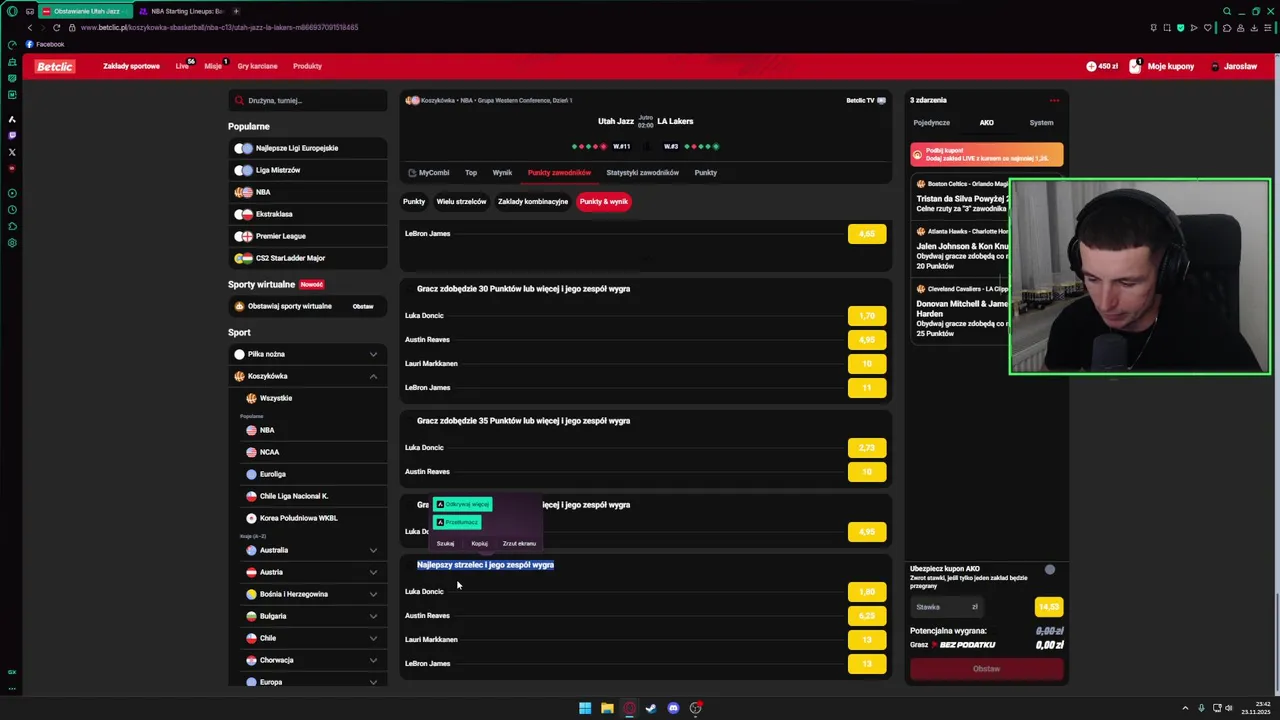Go back with the browser back arrow
This screenshot has height=720, width=1280.
(x=29, y=27)
